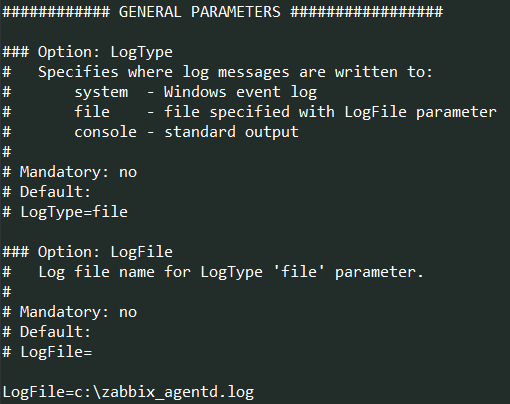
Task: Click the second 'Mandatory: no' line
Action: 70,312
